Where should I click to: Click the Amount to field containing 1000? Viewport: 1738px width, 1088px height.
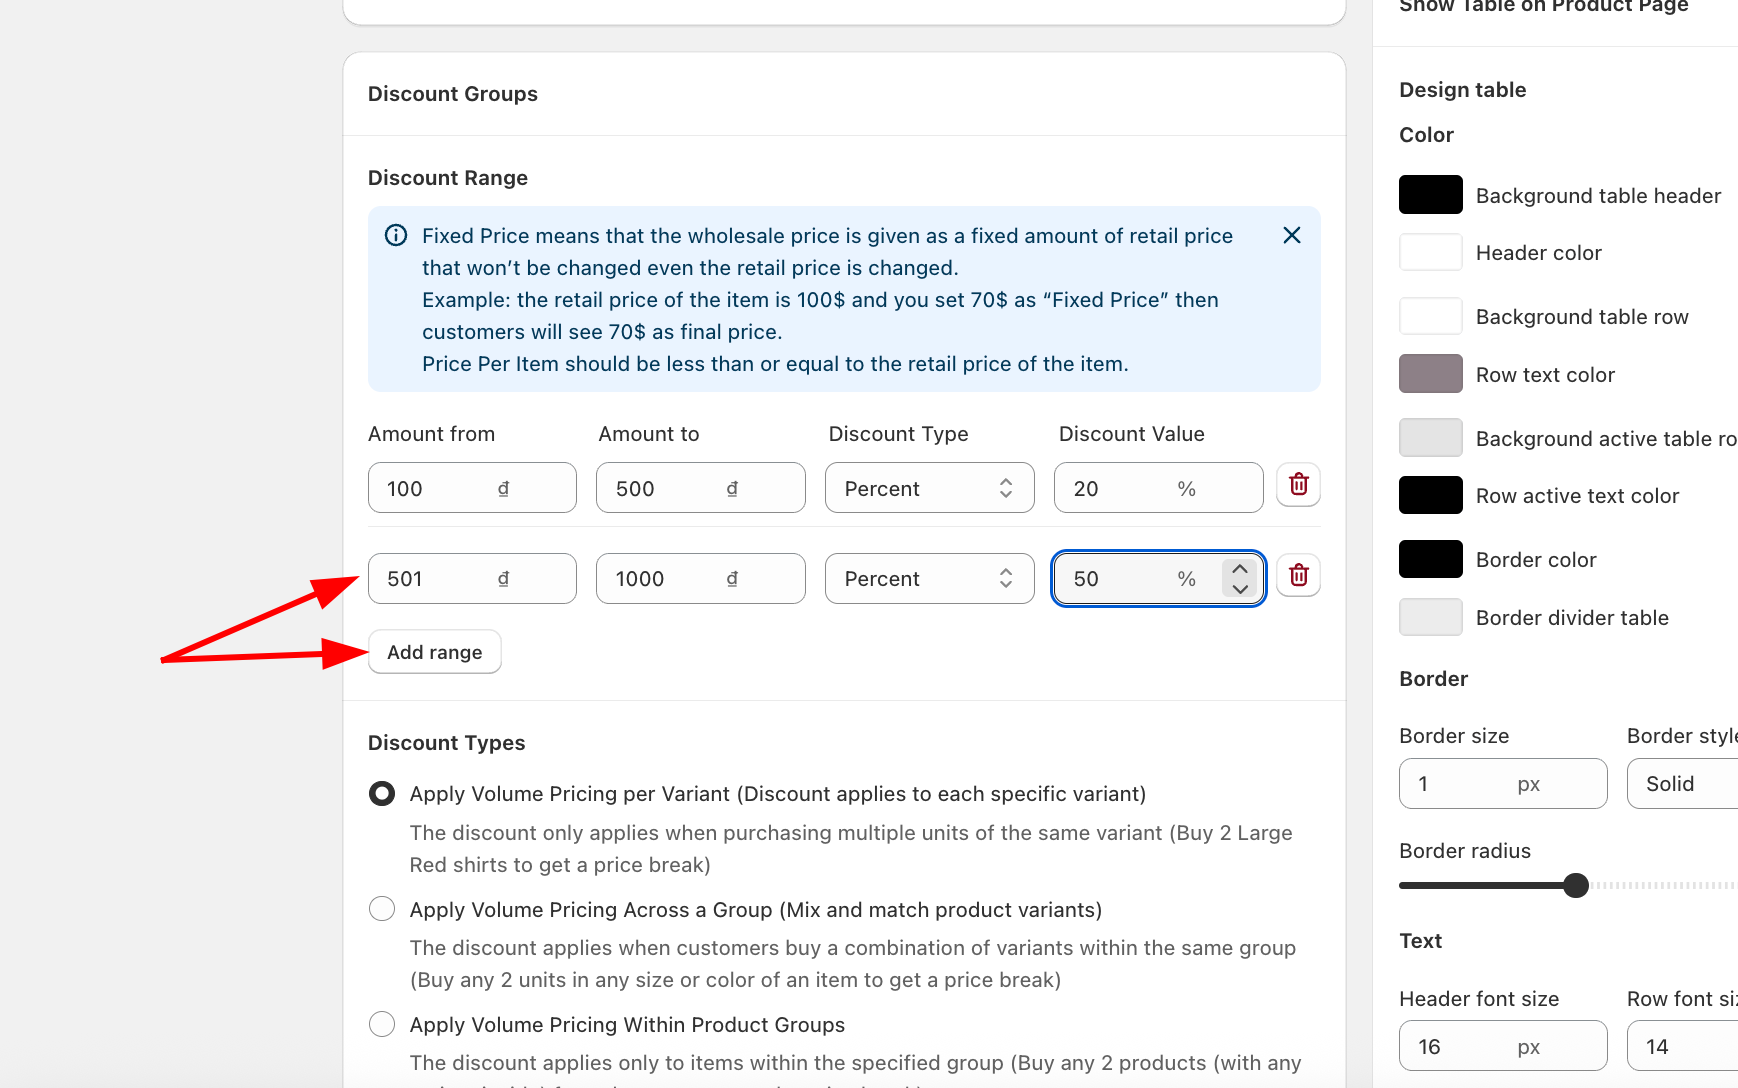pyautogui.click(x=668, y=579)
